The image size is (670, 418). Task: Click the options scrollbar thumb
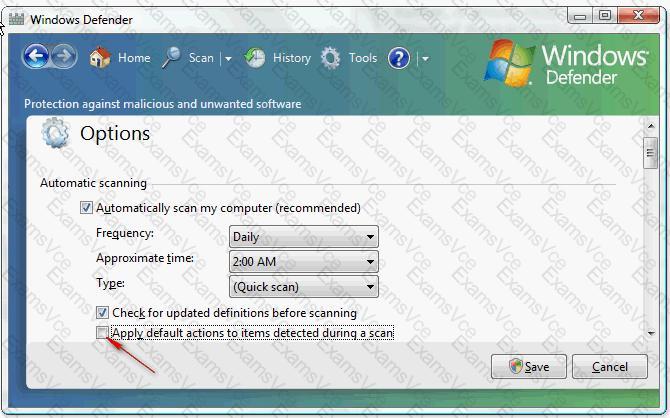pyautogui.click(x=650, y=153)
